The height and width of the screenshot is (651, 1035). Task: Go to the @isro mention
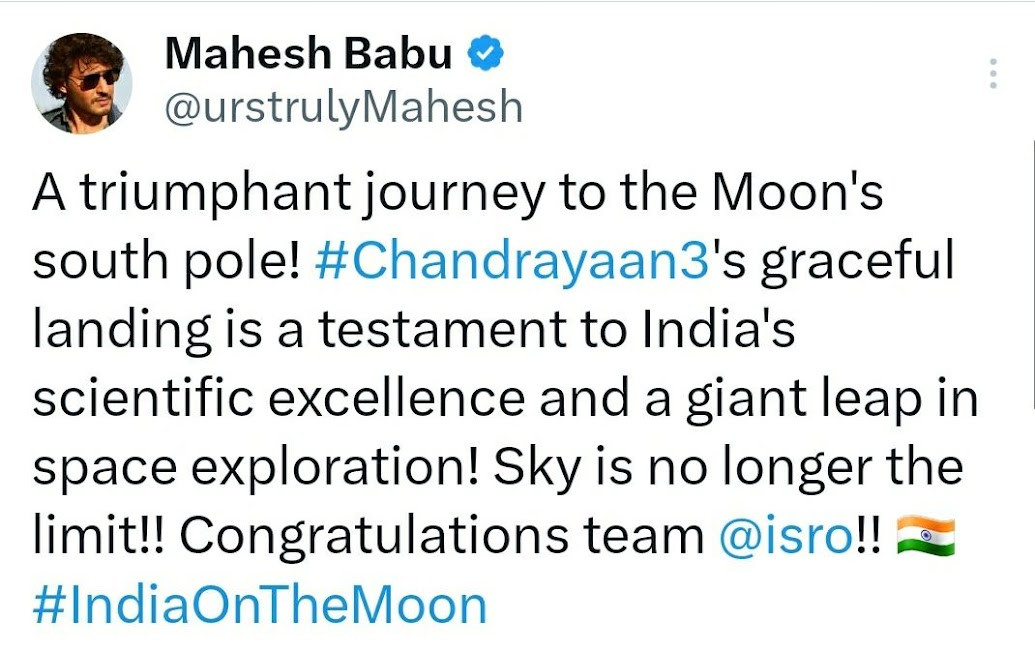tap(784, 537)
